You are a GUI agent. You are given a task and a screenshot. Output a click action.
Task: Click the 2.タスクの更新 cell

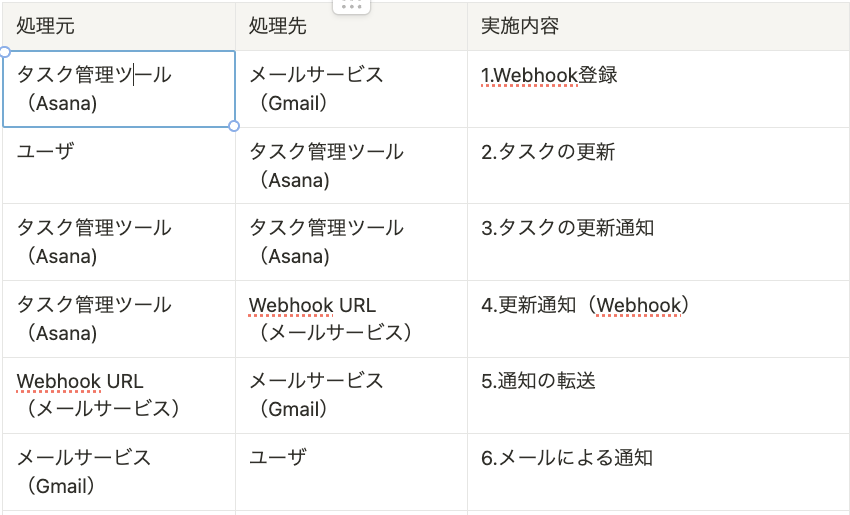pyautogui.click(x=659, y=166)
